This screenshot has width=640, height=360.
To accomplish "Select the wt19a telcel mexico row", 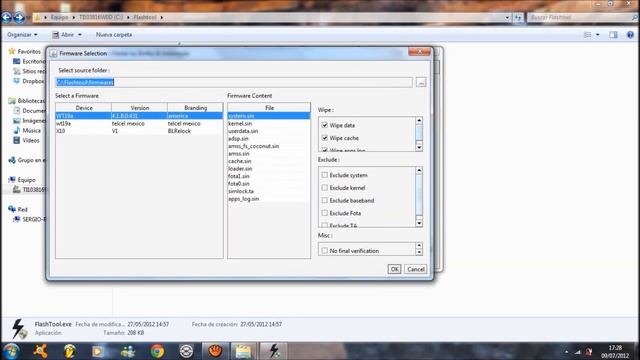I will [139, 123].
